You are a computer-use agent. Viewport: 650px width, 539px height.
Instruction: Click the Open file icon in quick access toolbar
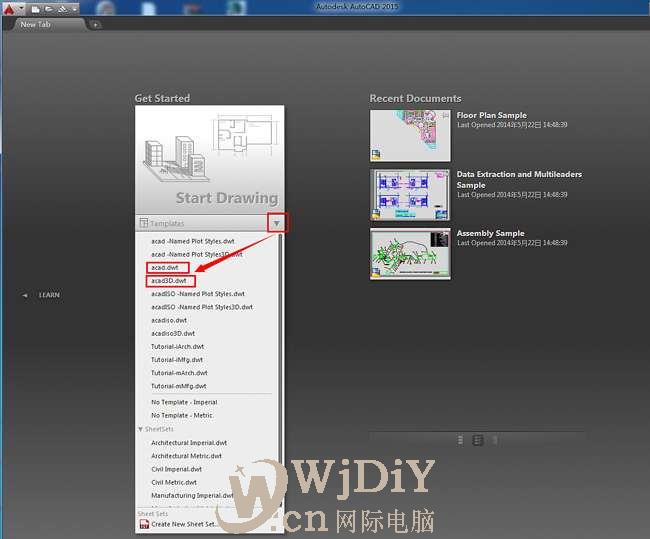click(x=47, y=8)
